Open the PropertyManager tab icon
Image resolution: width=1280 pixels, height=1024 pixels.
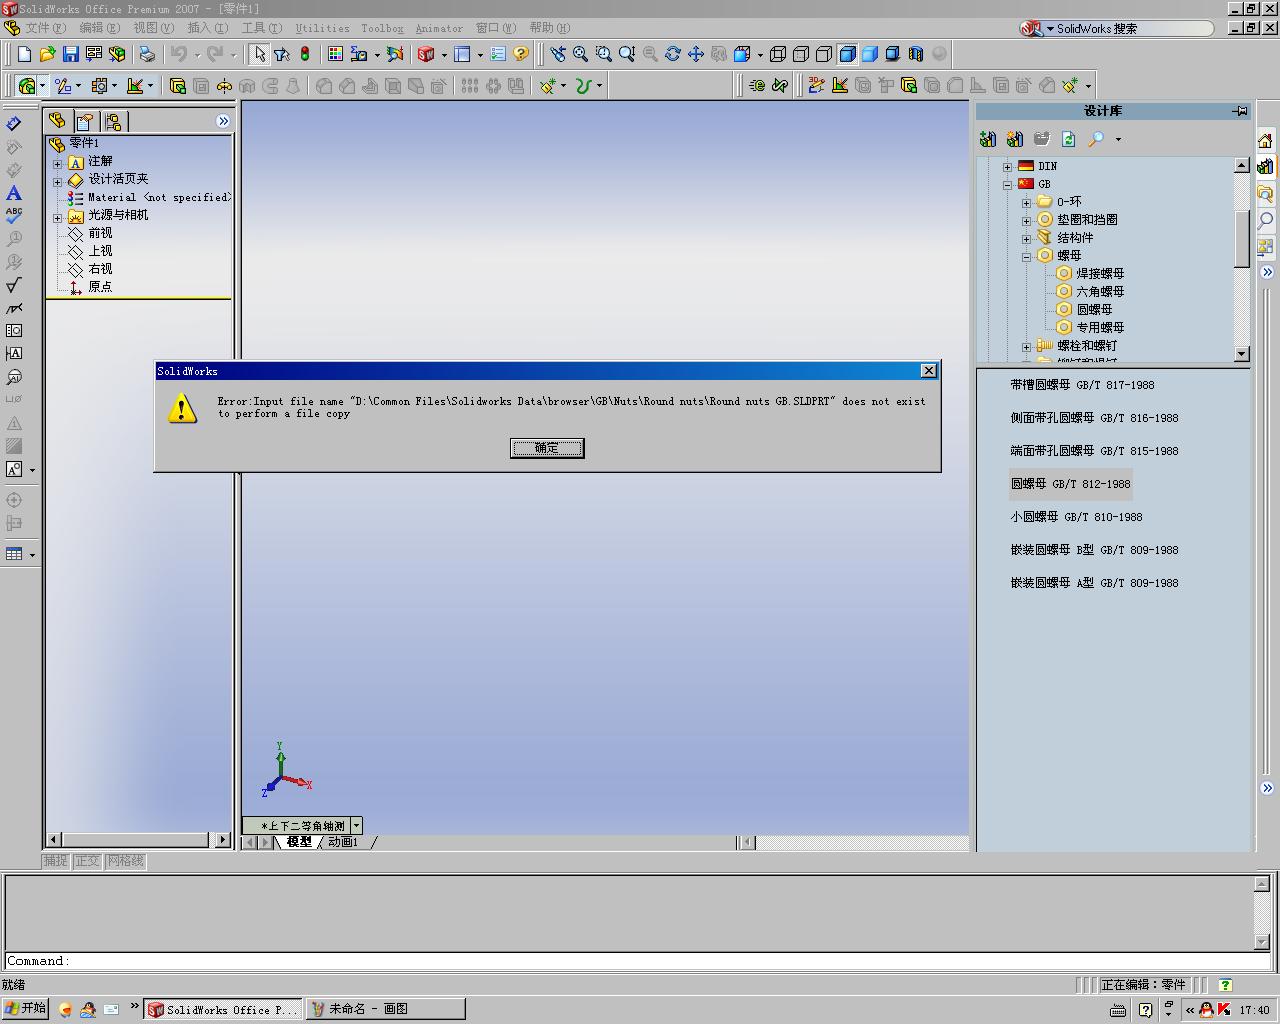point(85,121)
